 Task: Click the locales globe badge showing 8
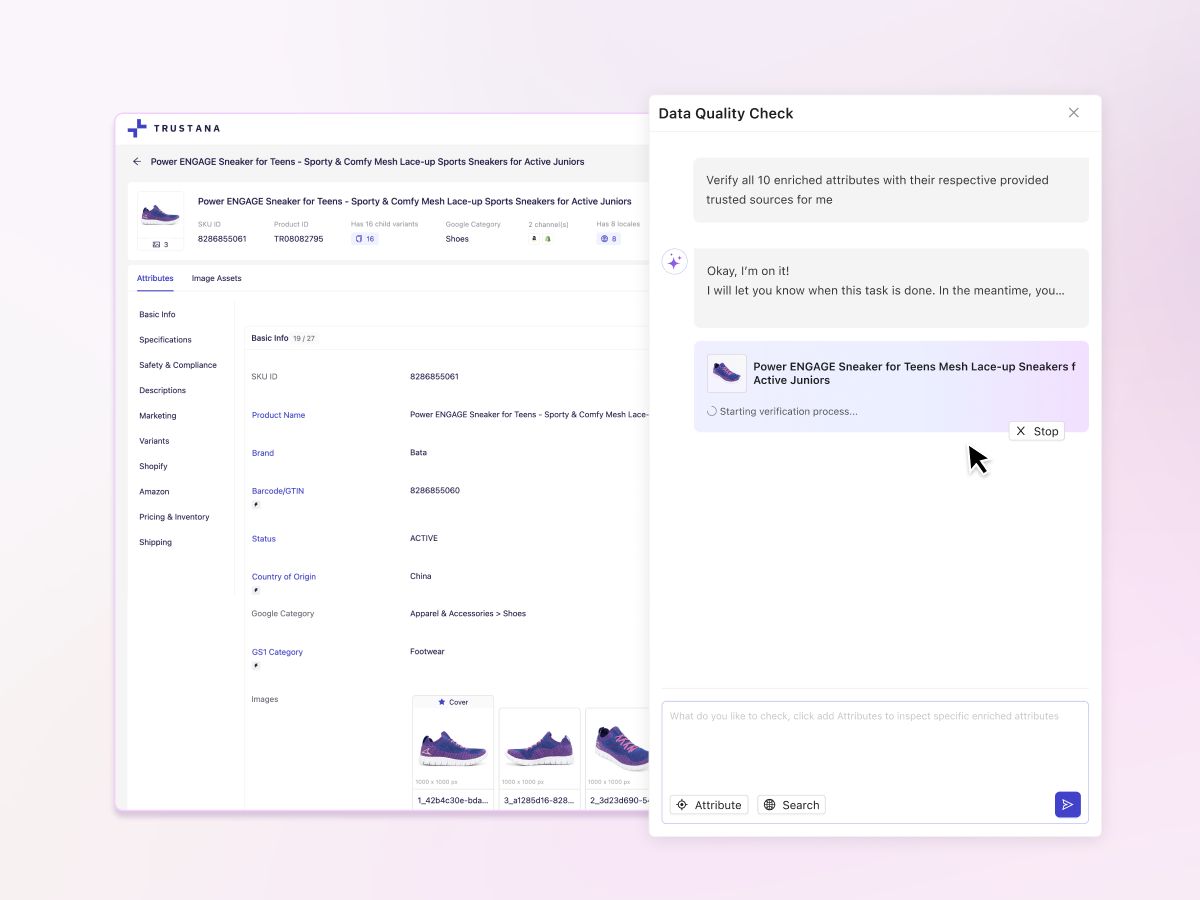608,239
